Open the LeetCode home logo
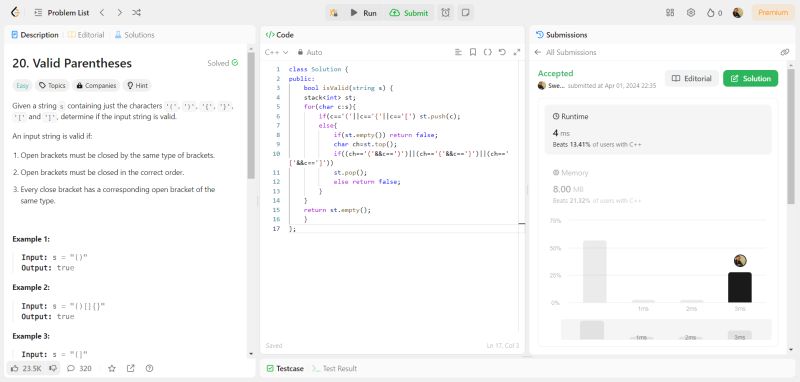The image size is (800, 382). (x=15, y=13)
